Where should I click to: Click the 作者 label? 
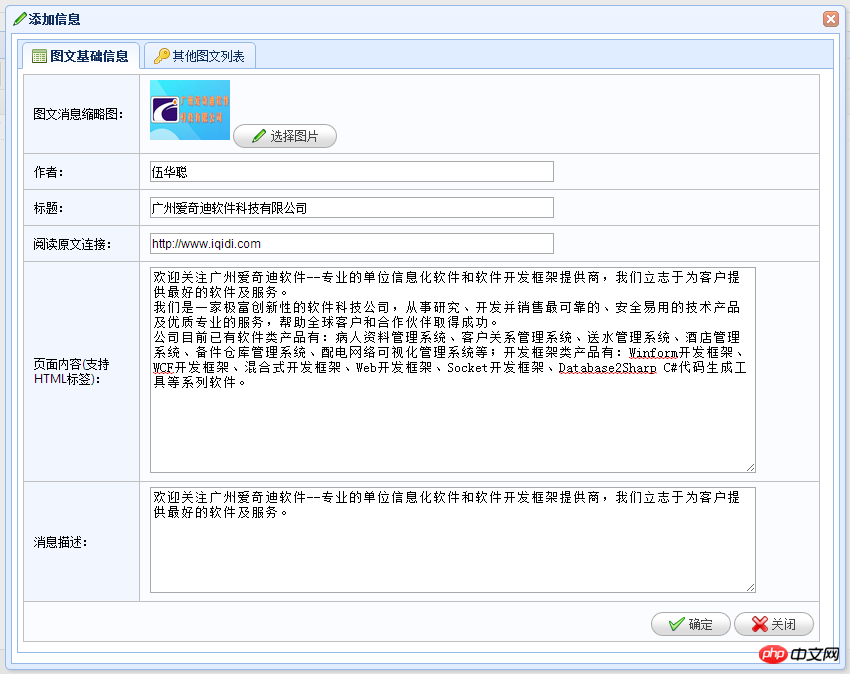[49, 172]
